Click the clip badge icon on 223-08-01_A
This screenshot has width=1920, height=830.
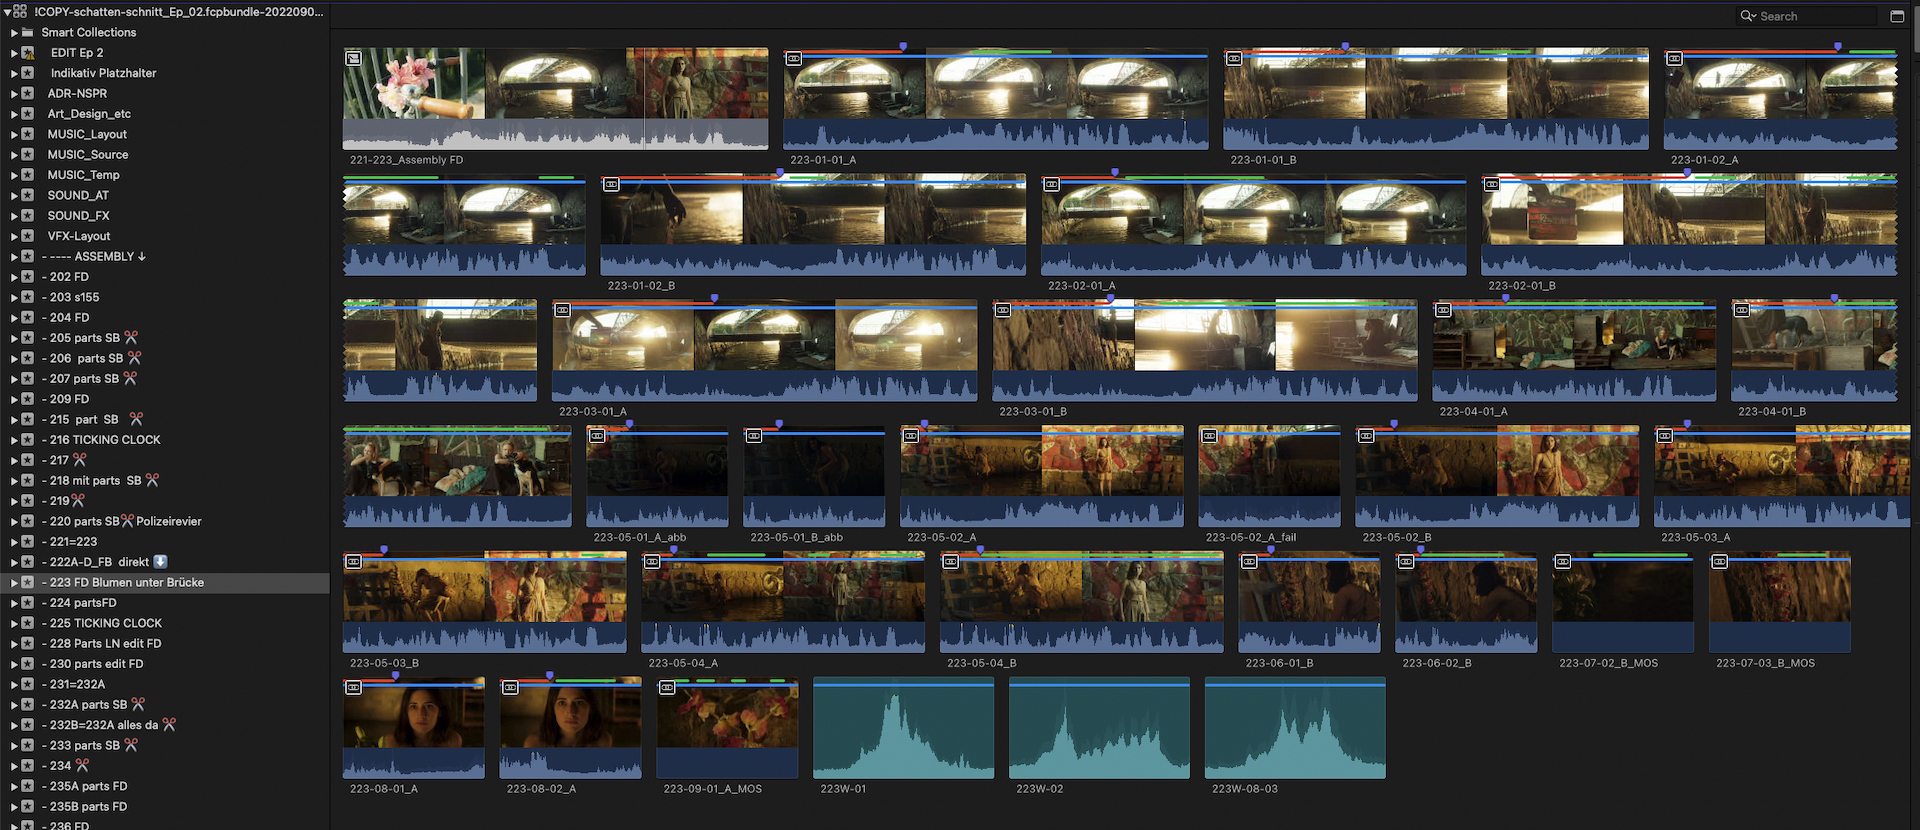coord(353,688)
